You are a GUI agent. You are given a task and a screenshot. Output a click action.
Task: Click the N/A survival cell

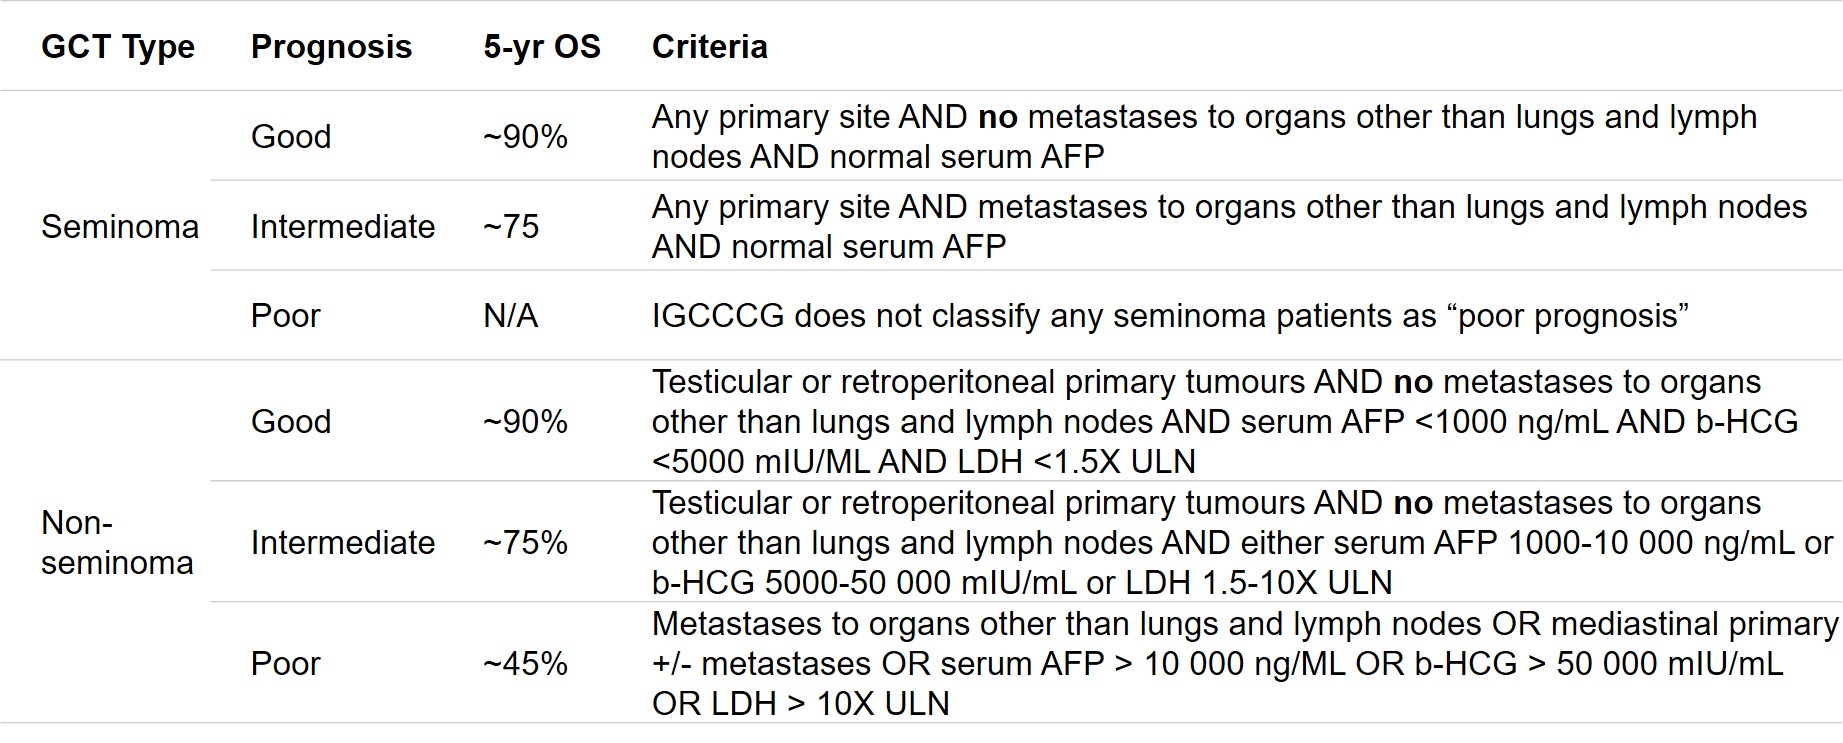(511, 316)
